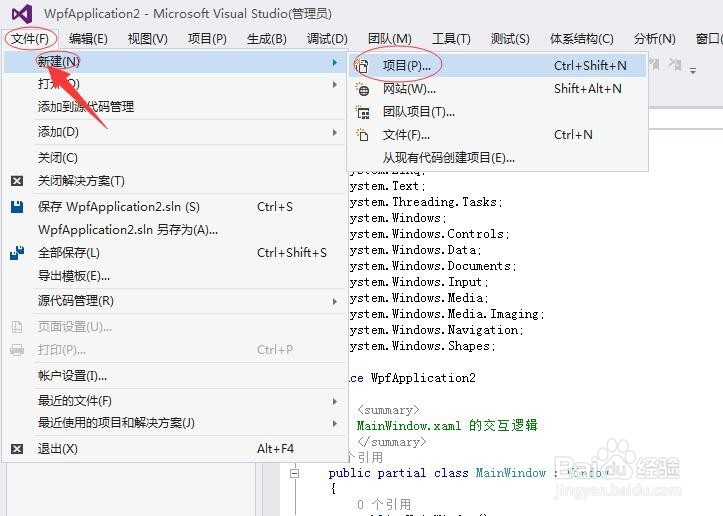
Task: Open the 项目(P) menu in menu bar
Action: coord(207,39)
